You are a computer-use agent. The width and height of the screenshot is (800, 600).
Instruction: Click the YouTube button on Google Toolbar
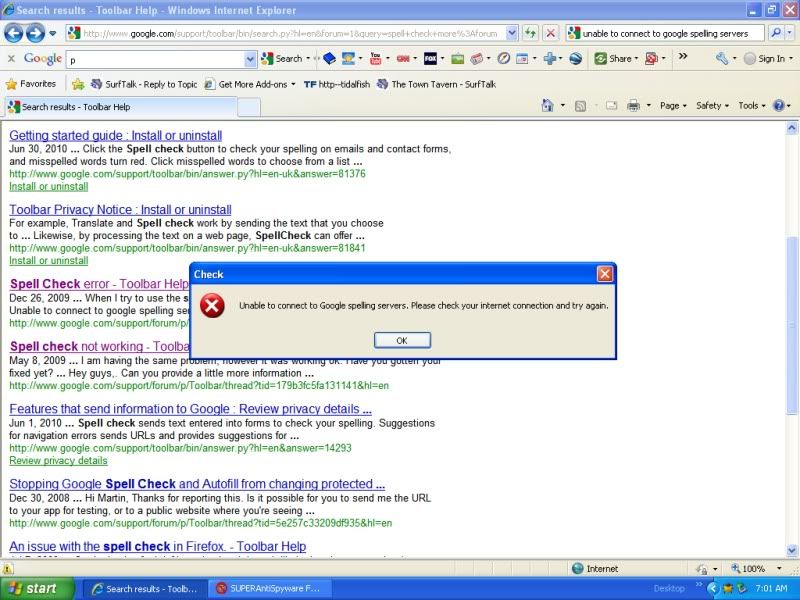tap(376, 59)
